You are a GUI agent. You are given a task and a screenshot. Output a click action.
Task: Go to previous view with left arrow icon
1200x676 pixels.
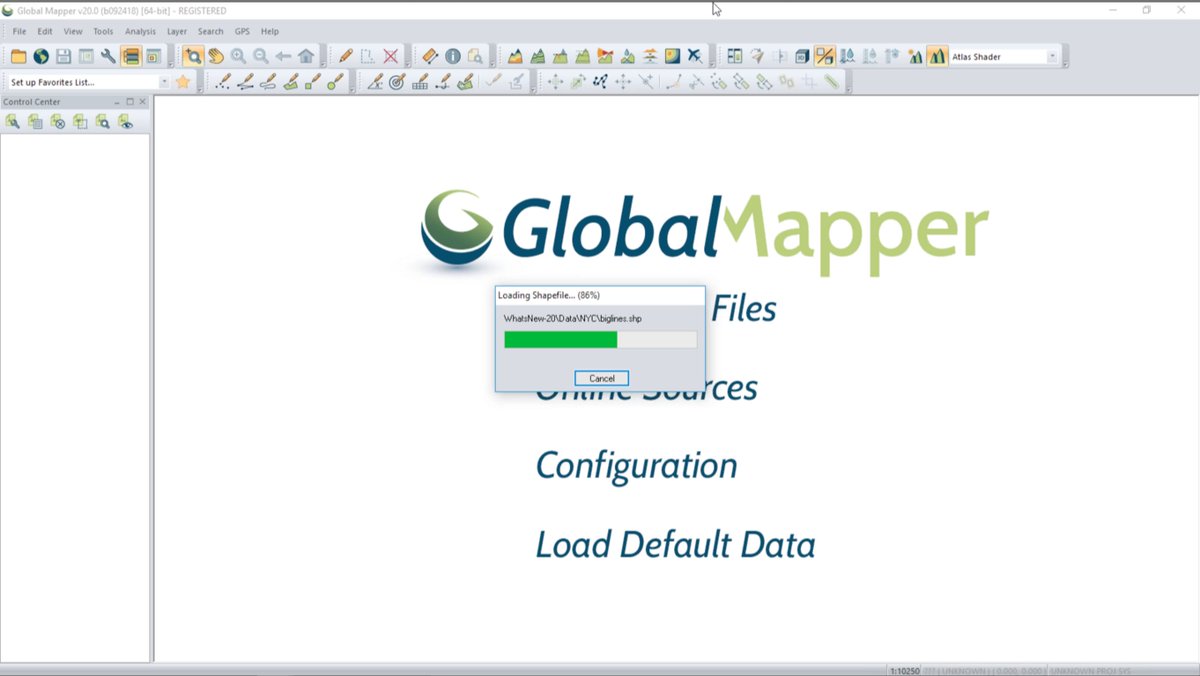(x=283, y=57)
